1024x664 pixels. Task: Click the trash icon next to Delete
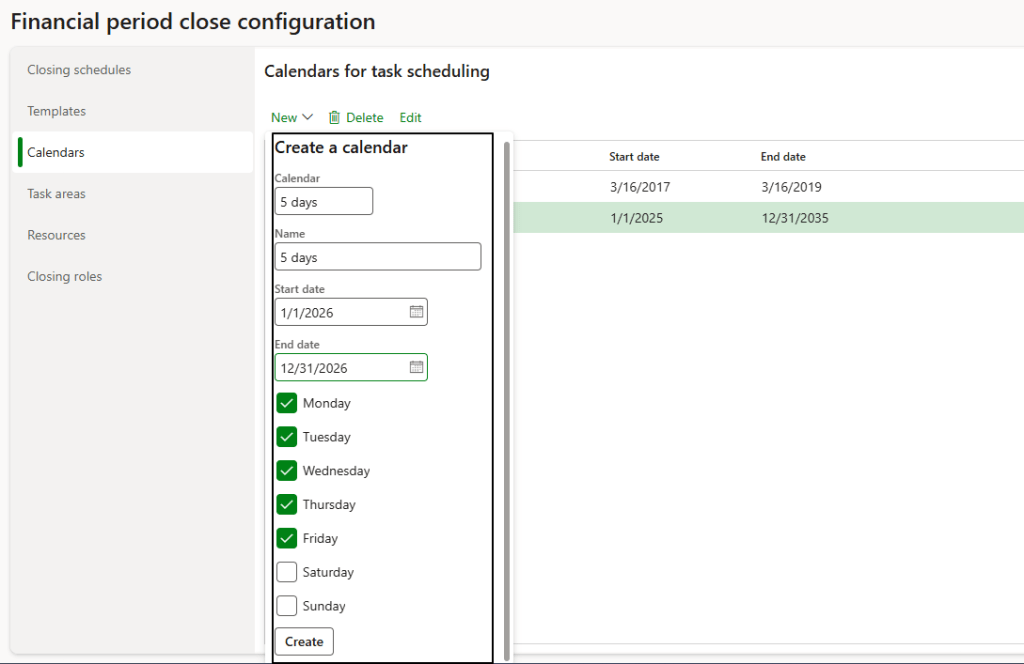click(x=334, y=118)
